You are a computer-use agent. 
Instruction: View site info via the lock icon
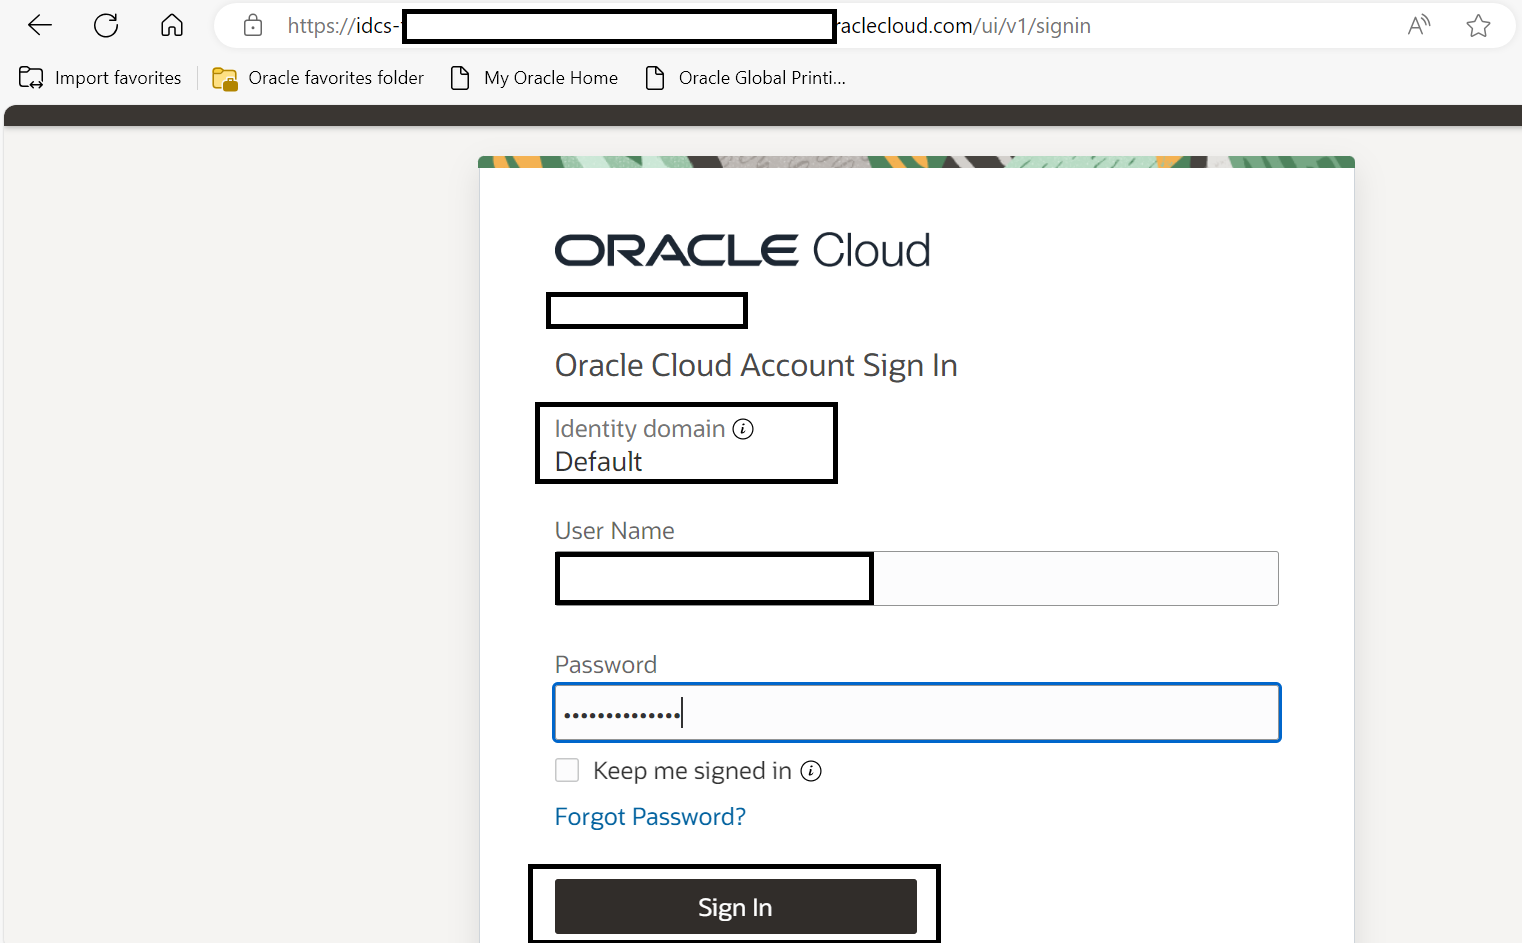(253, 26)
